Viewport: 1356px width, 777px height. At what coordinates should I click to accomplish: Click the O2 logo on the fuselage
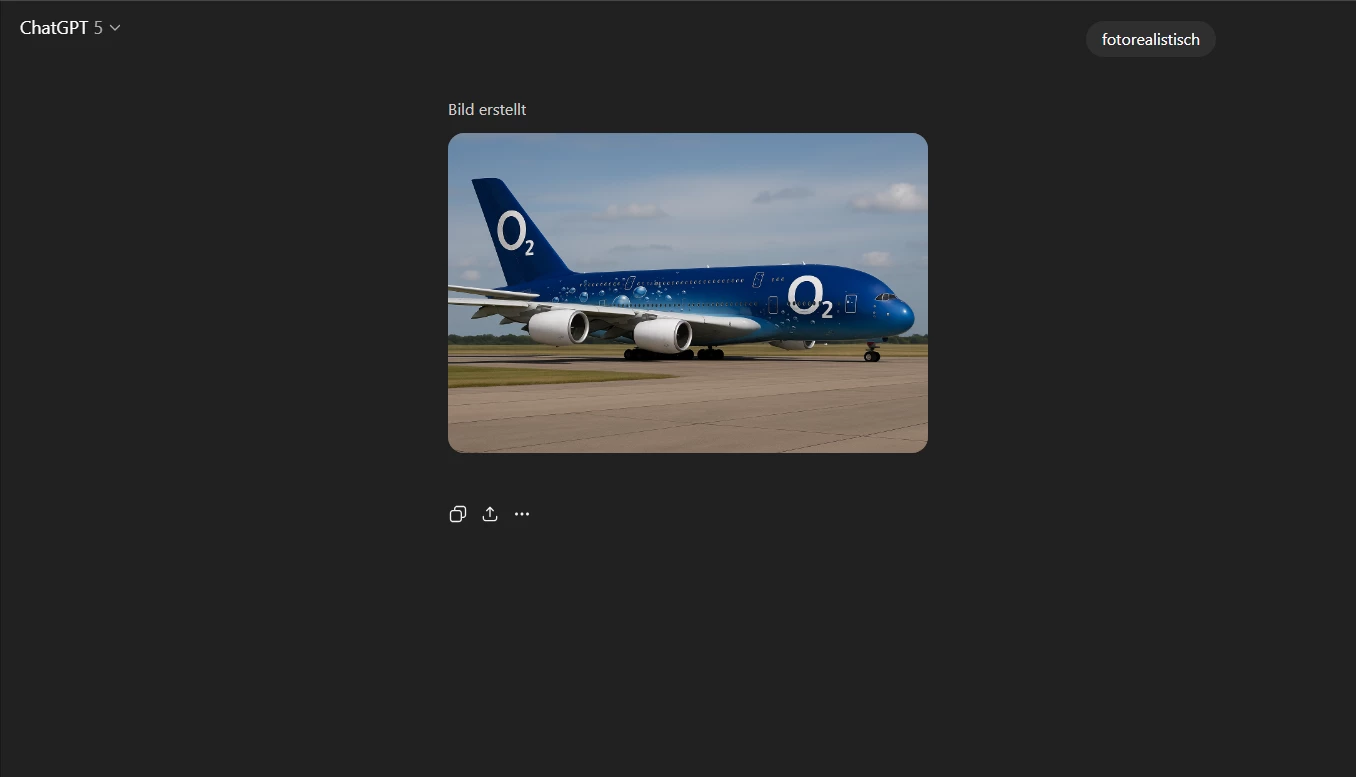(x=809, y=298)
